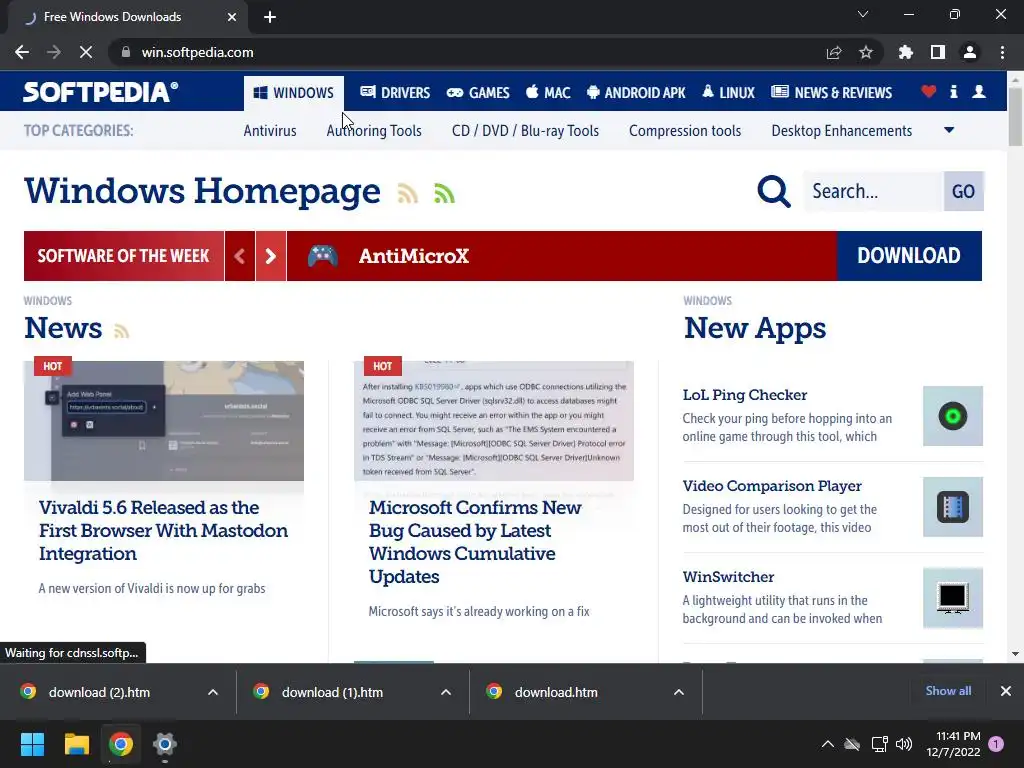This screenshot has width=1024, height=768.
Task: Open the volume control in system tray
Action: (x=904, y=744)
